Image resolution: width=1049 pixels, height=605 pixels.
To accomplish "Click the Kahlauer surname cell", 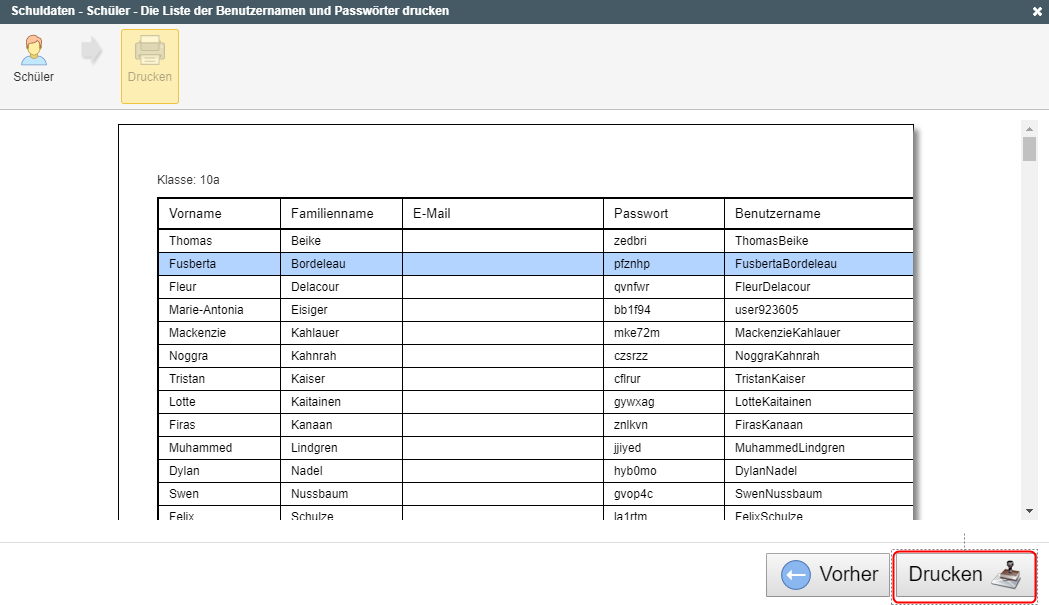I will (341, 333).
